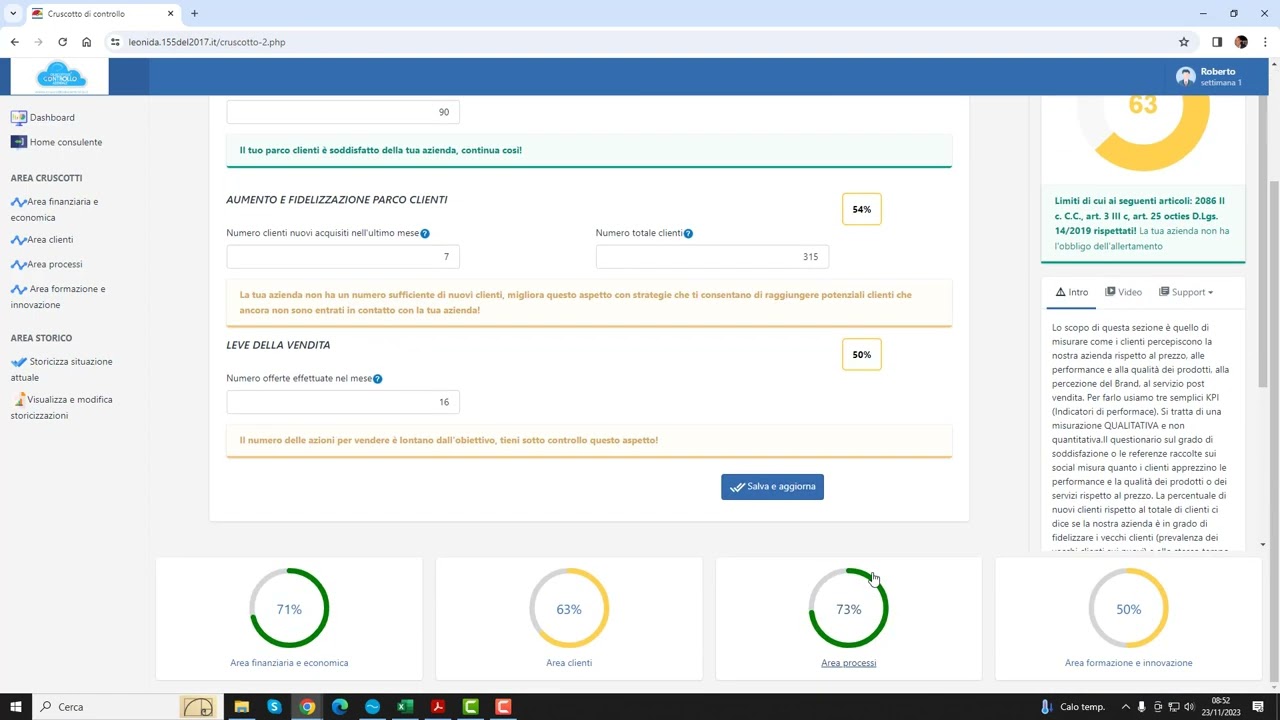Viewport: 1280px width, 720px height.
Task: Click the Numero totale clienti field
Action: (712, 257)
